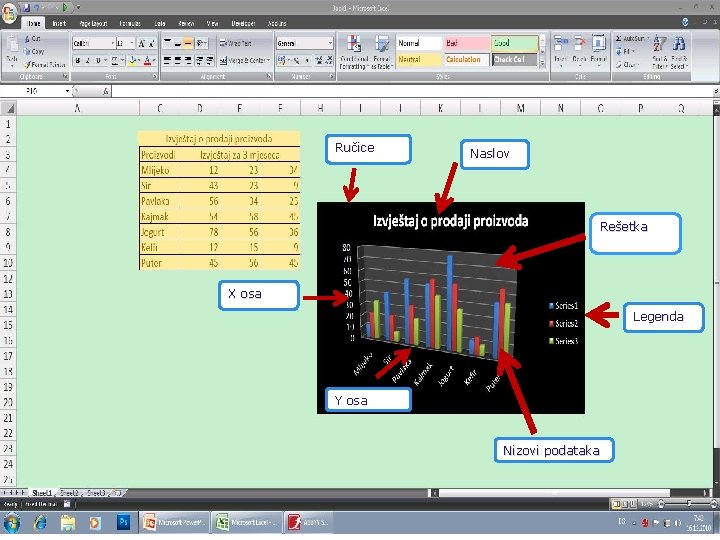This screenshot has height=540, width=720.
Task: Switch to the Insert ribbon tab
Action: (x=59, y=23)
